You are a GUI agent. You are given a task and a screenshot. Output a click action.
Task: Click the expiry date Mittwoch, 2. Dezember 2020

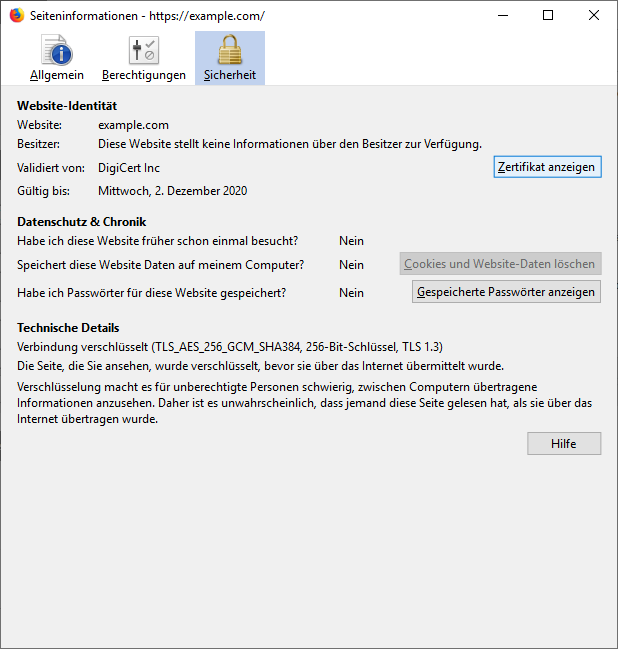173,191
